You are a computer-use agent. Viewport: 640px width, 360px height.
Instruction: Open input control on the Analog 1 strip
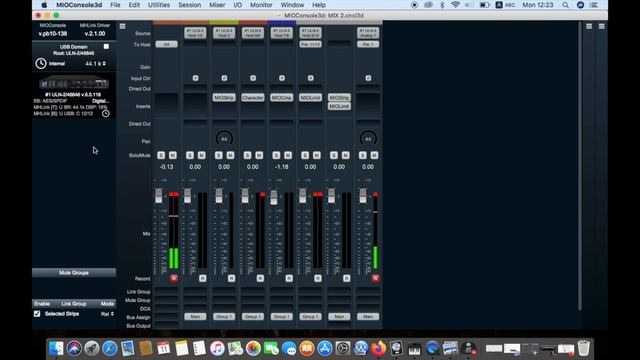tap(368, 78)
